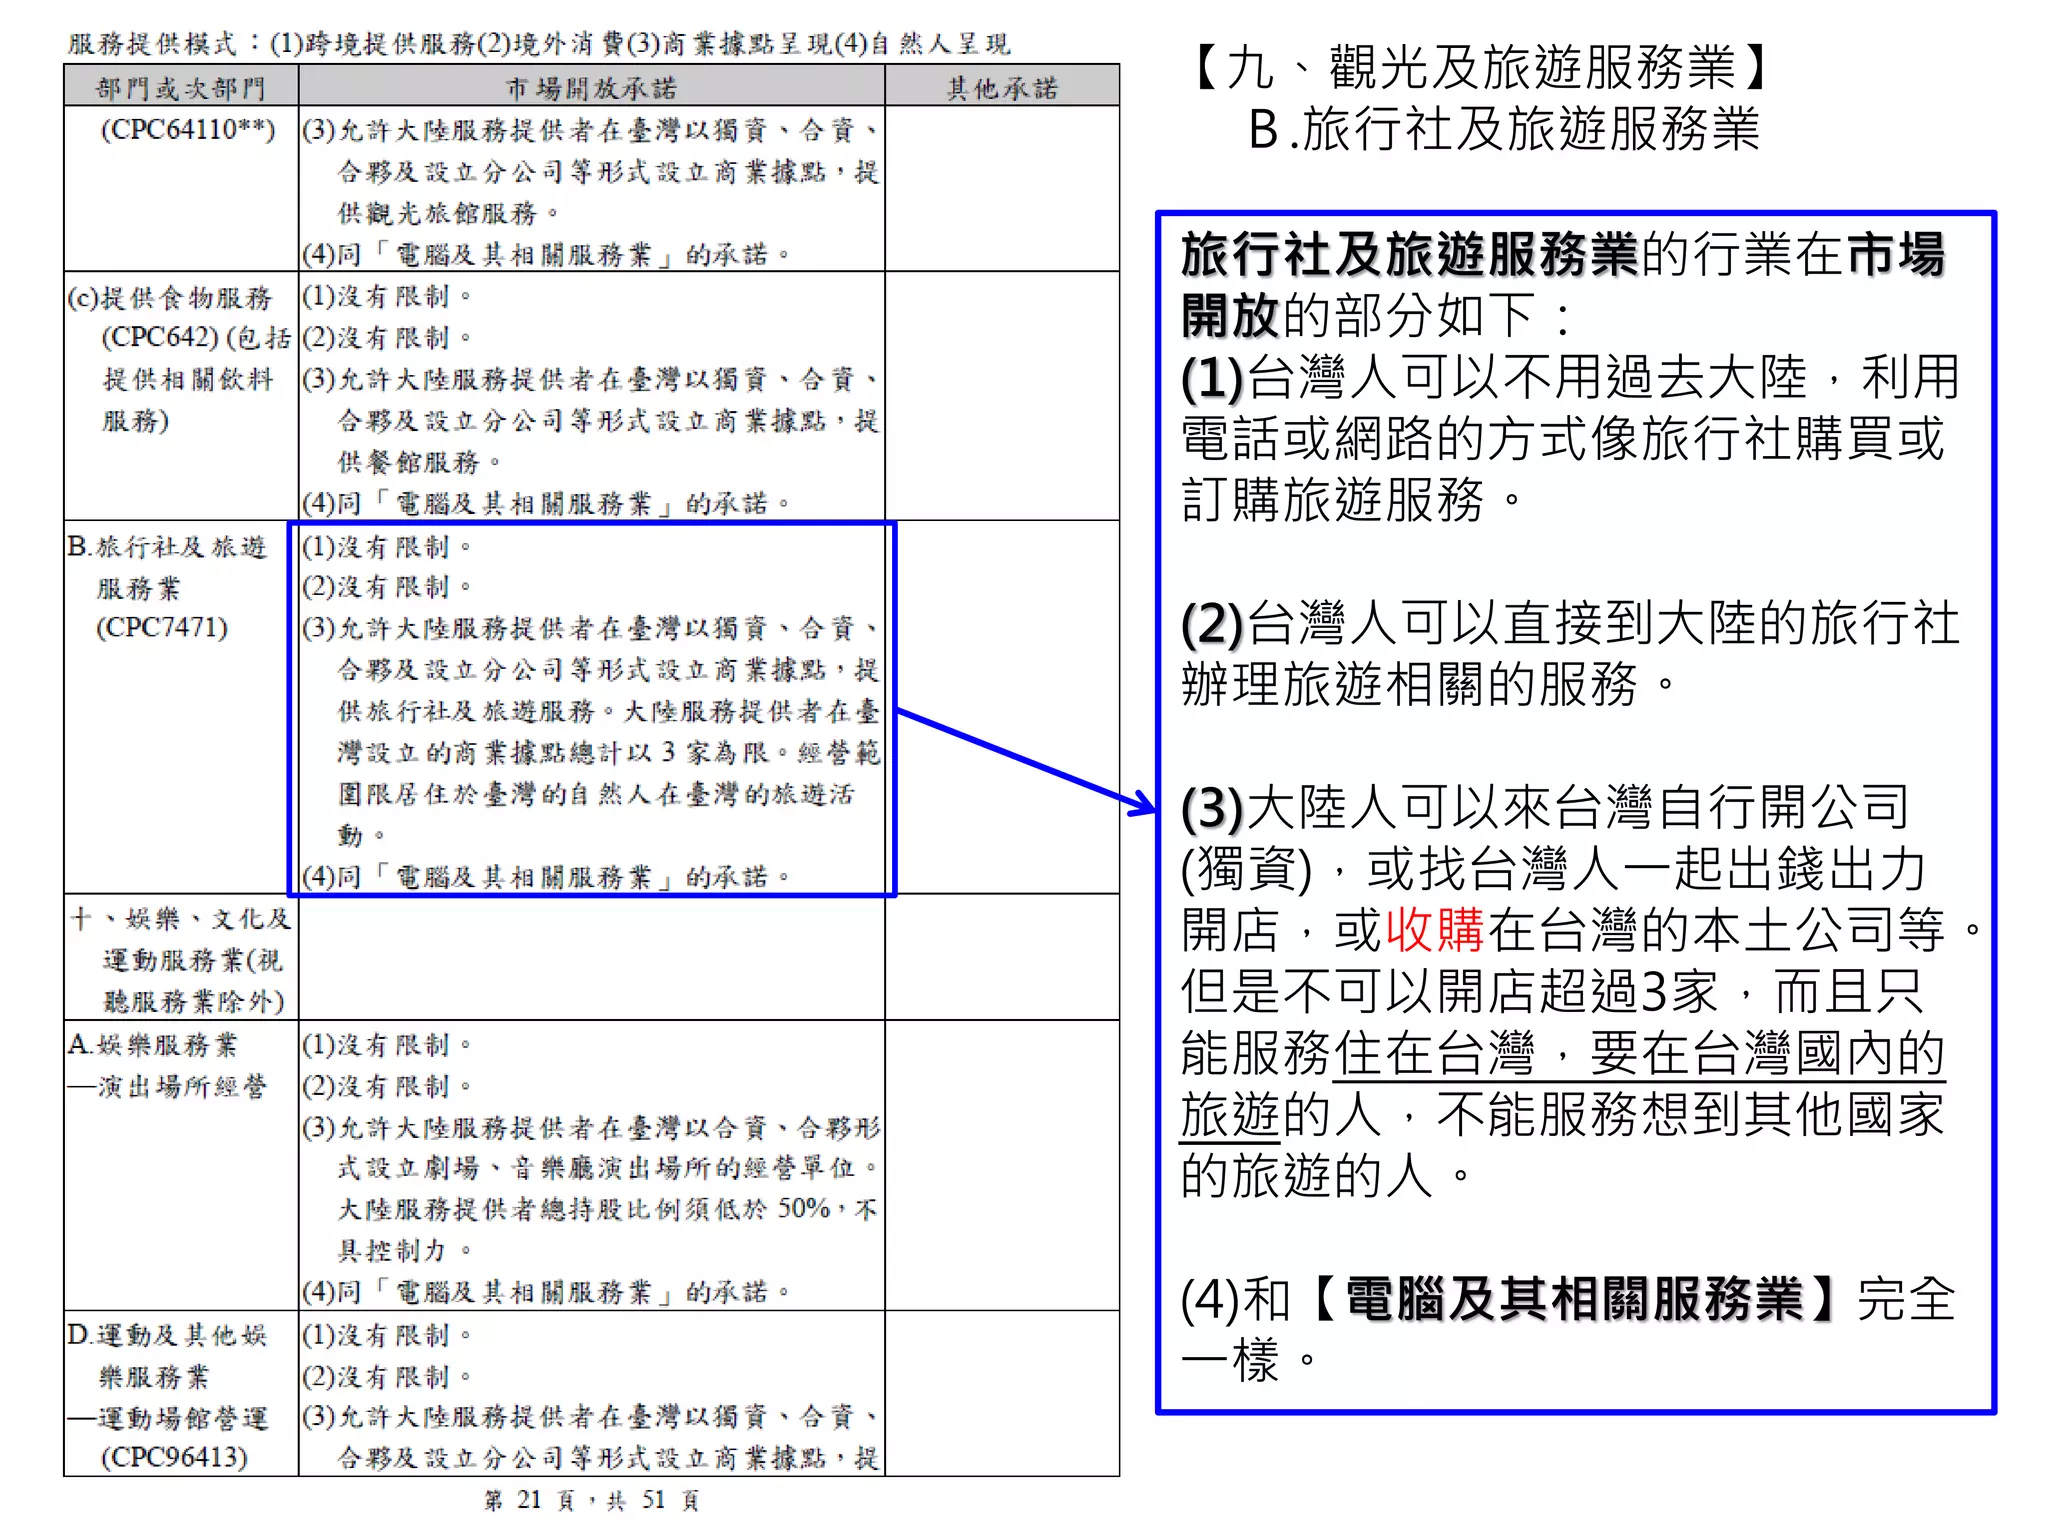This screenshot has height=1536, width=2048.
Task: Click the text 具控制力。
Action: (404, 1250)
